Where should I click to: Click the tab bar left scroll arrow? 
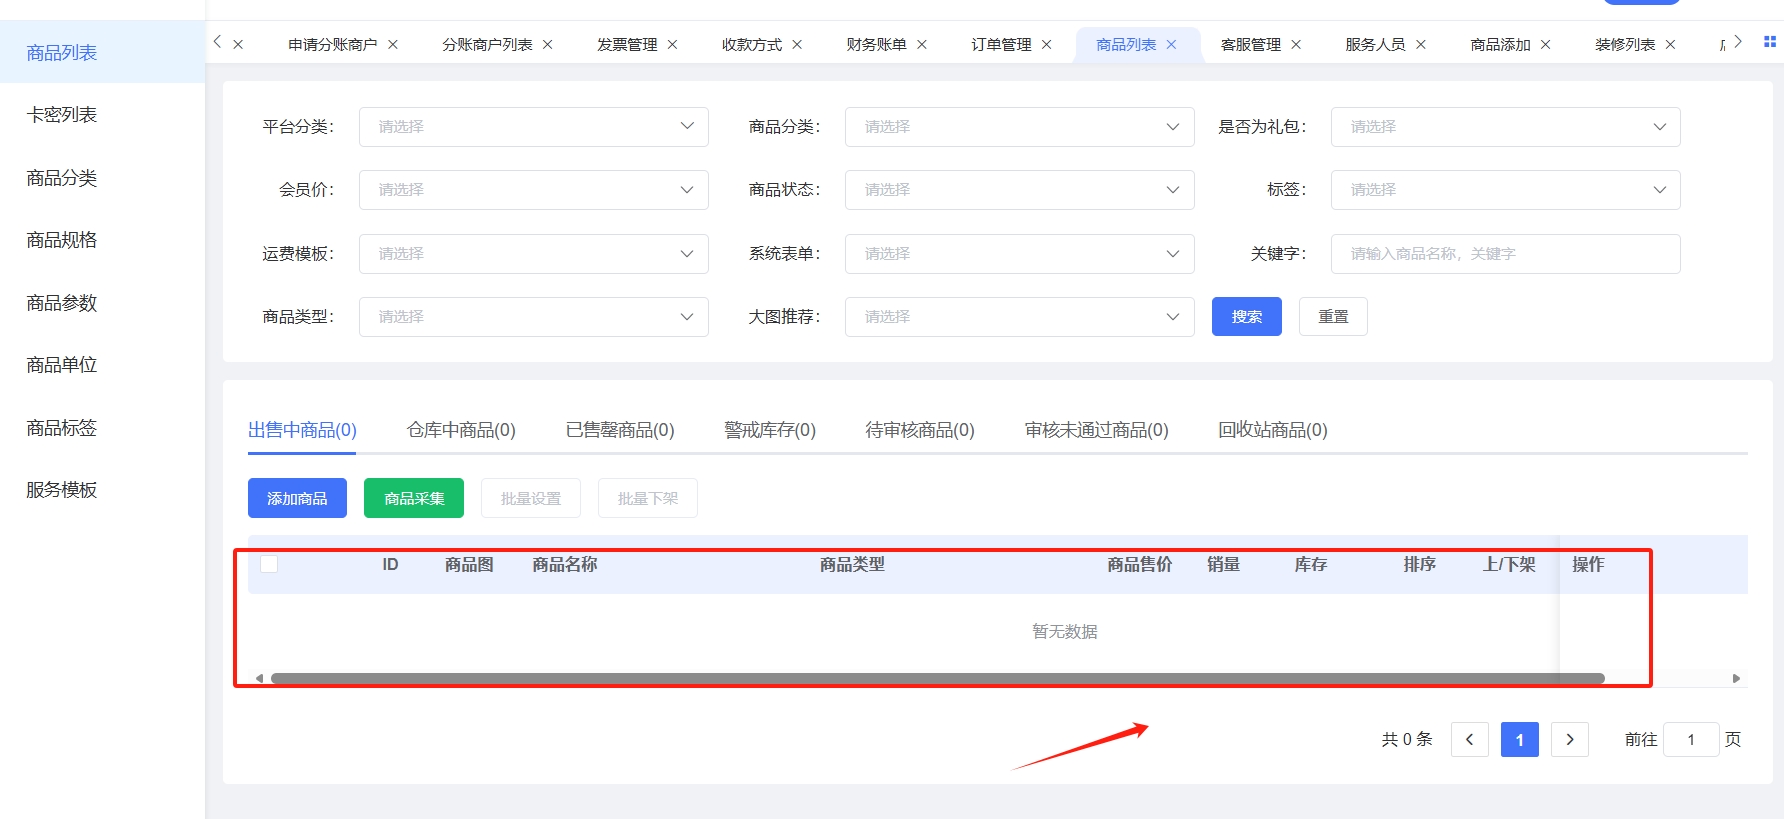point(217,42)
